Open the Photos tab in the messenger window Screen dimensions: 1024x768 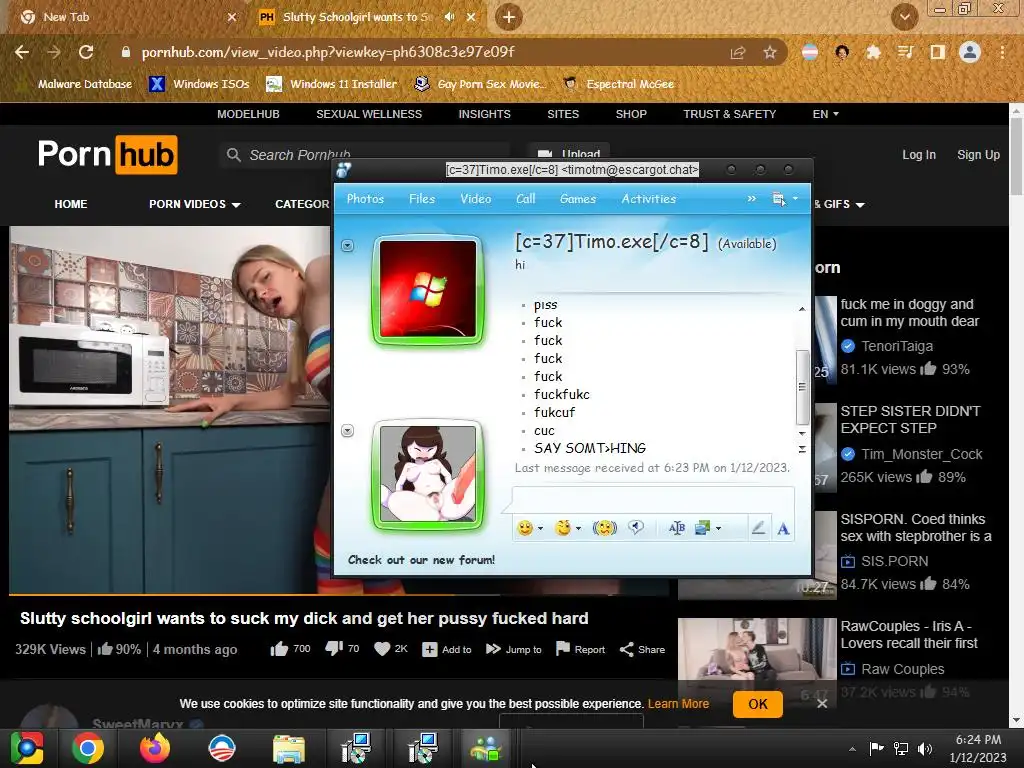[x=365, y=199]
